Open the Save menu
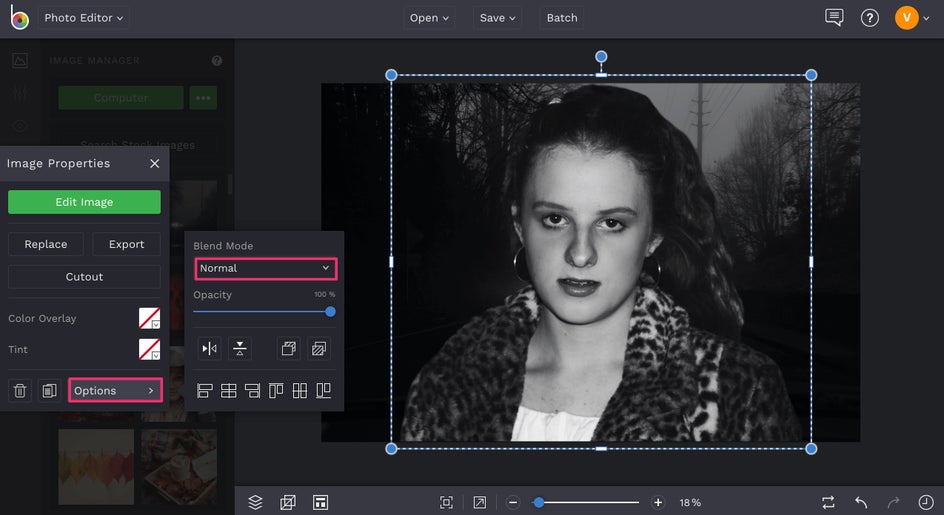The image size is (944, 515). (x=498, y=18)
